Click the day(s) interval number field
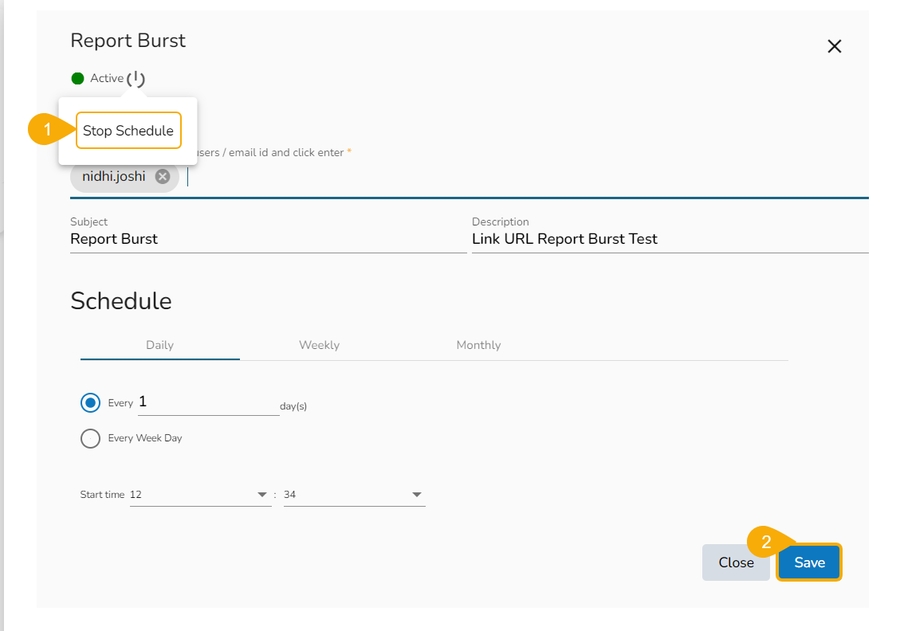Viewport: 900px width, 631px height. tap(207, 402)
